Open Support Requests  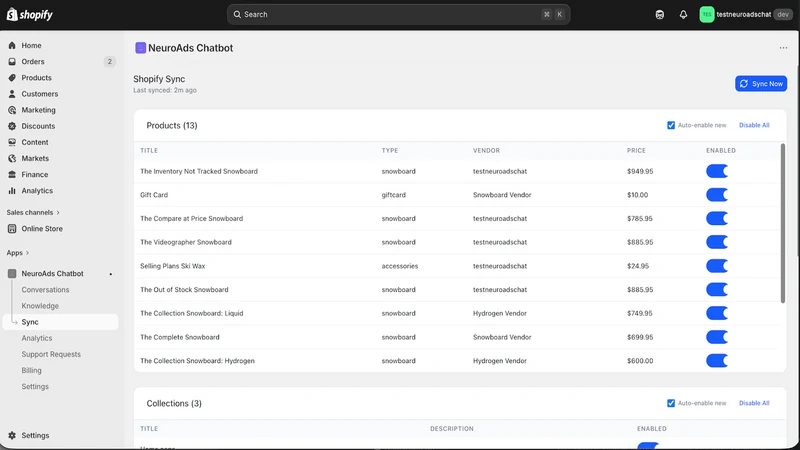(x=51, y=354)
